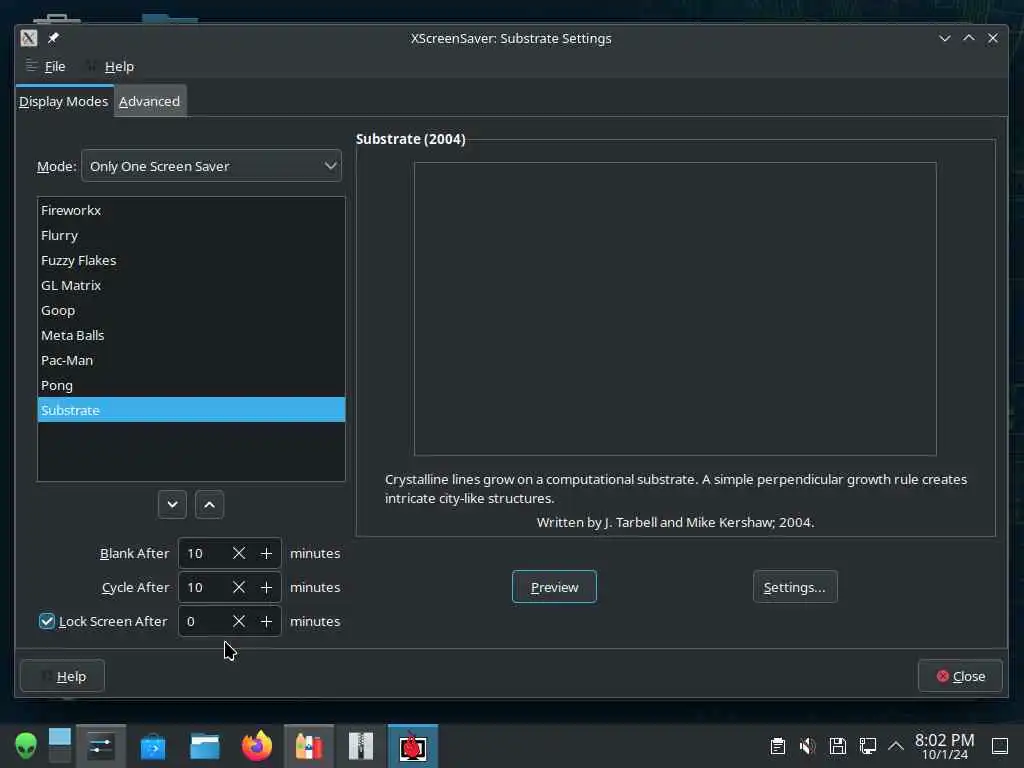Click the Preview button

554,586
